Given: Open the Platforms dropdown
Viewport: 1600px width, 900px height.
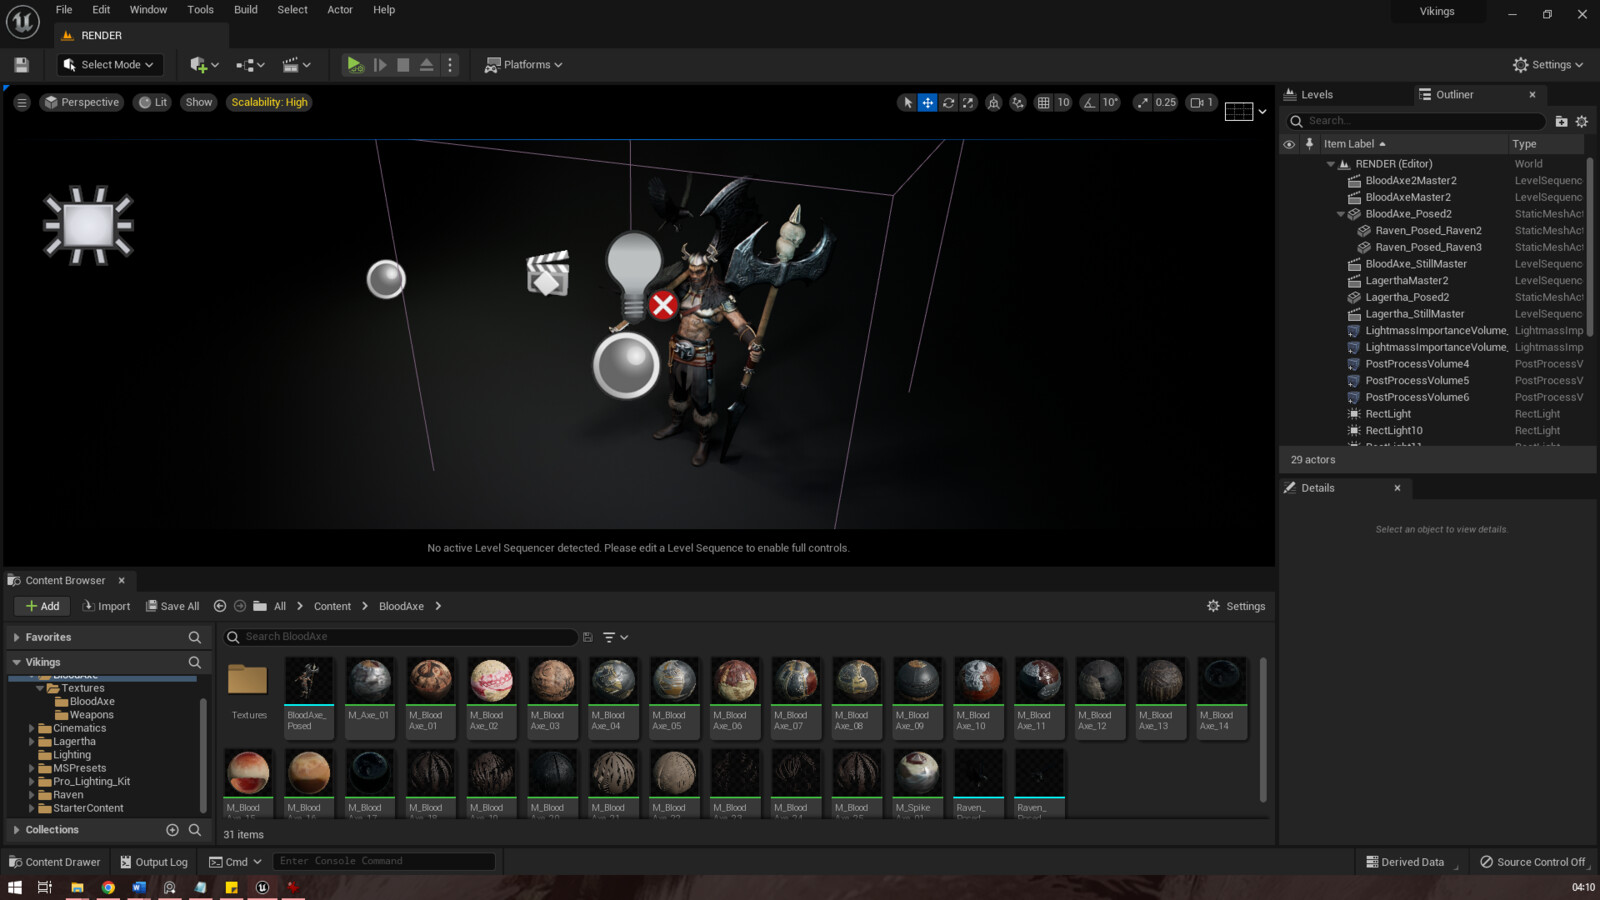Looking at the screenshot, I should click(524, 64).
